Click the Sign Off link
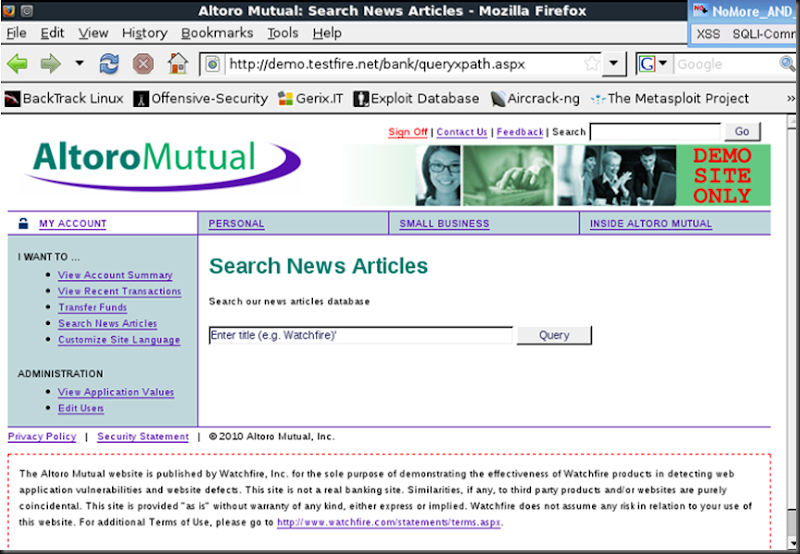800x554 pixels. 408,132
